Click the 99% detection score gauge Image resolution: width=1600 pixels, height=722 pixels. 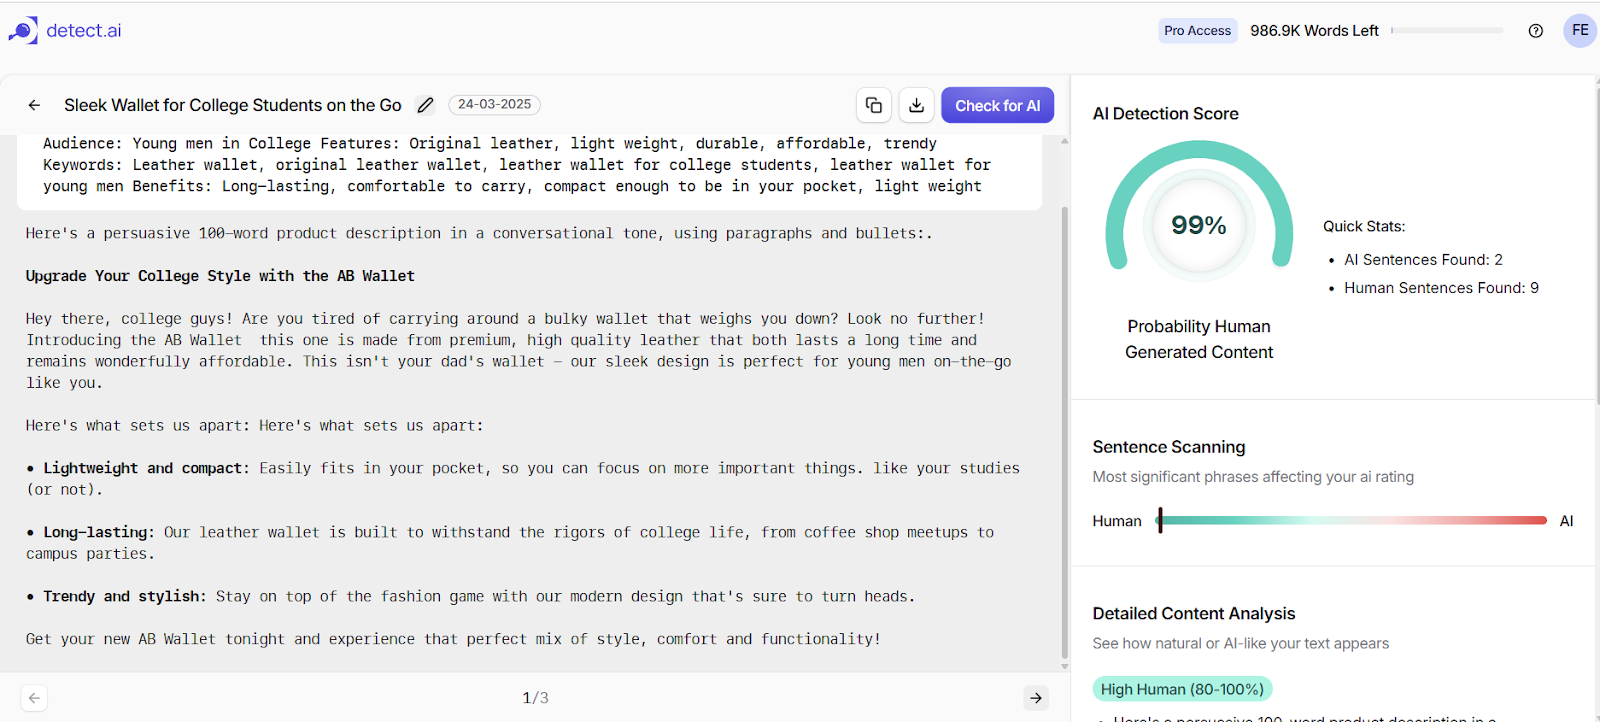tap(1199, 212)
